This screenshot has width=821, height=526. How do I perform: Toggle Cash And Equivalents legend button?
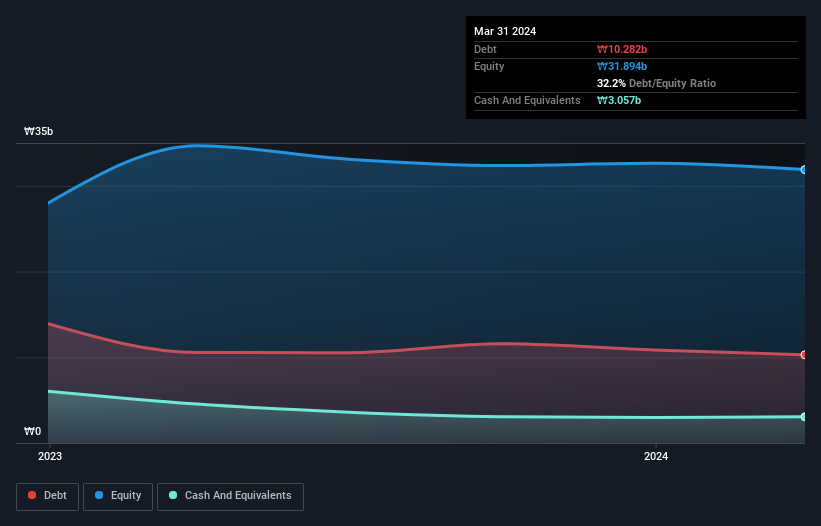(x=230, y=496)
